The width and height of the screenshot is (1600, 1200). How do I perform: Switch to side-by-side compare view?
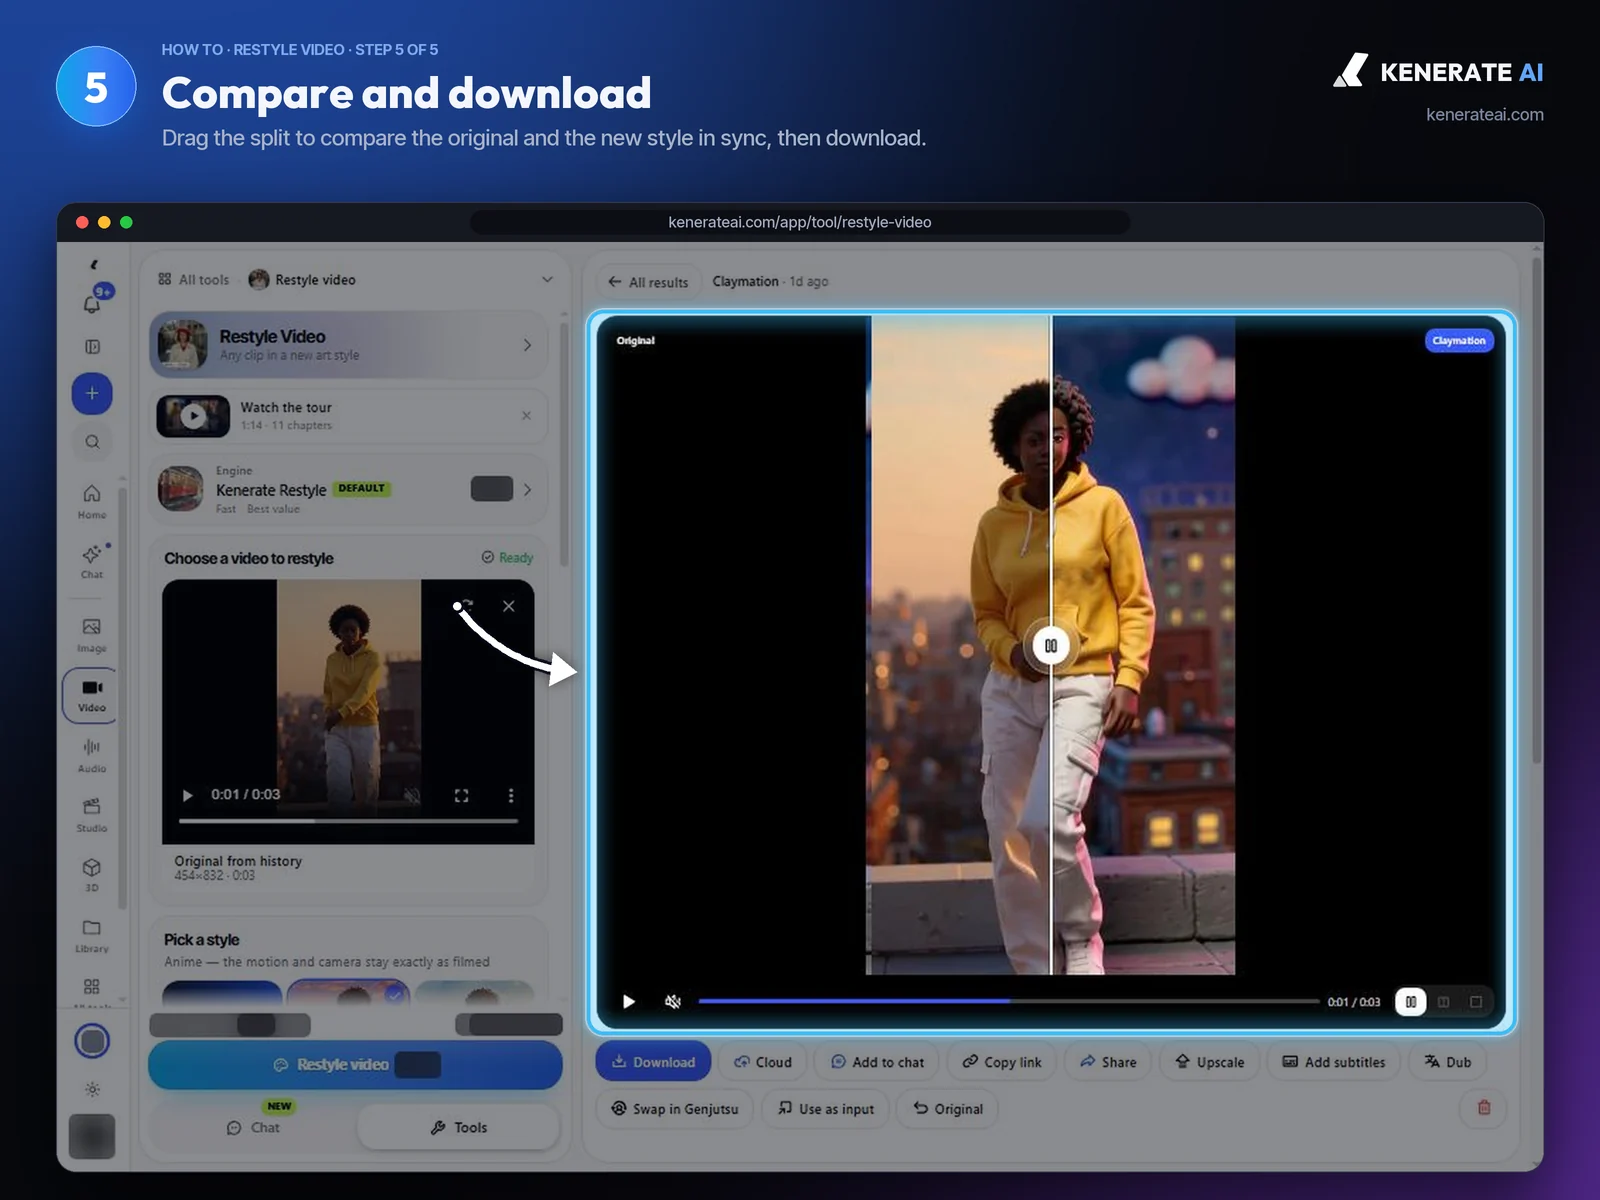[x=1443, y=1001]
